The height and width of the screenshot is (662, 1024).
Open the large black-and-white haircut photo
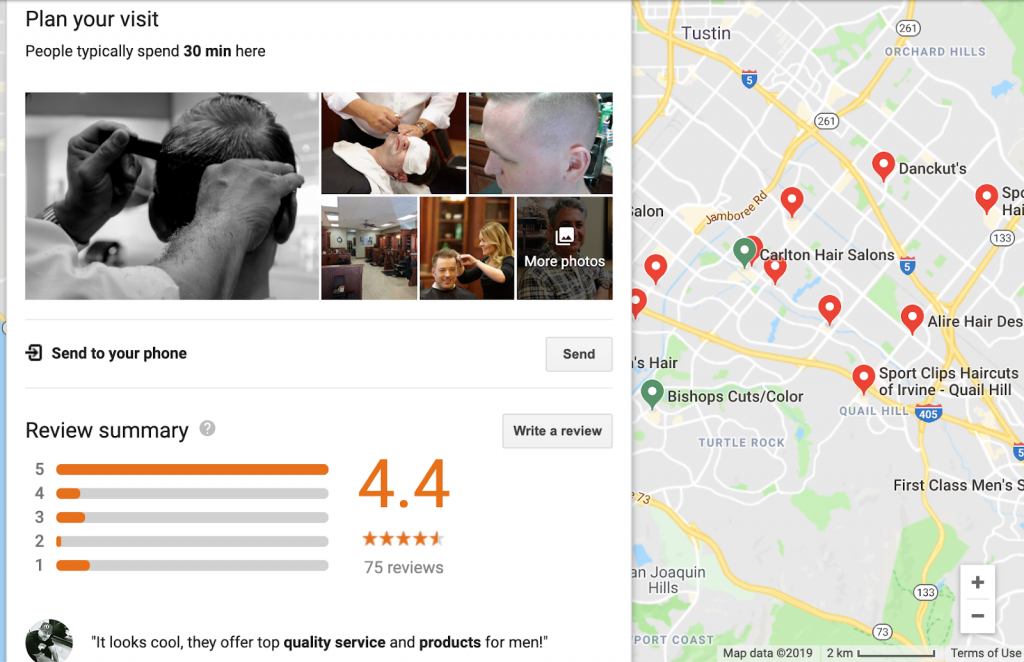tap(172, 196)
